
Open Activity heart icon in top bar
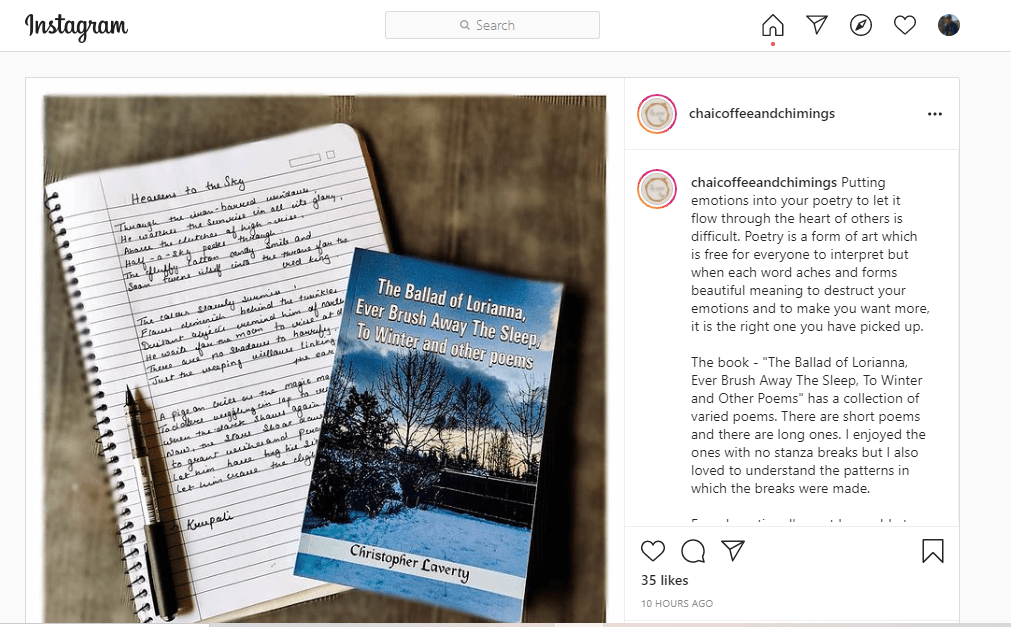(x=905, y=25)
